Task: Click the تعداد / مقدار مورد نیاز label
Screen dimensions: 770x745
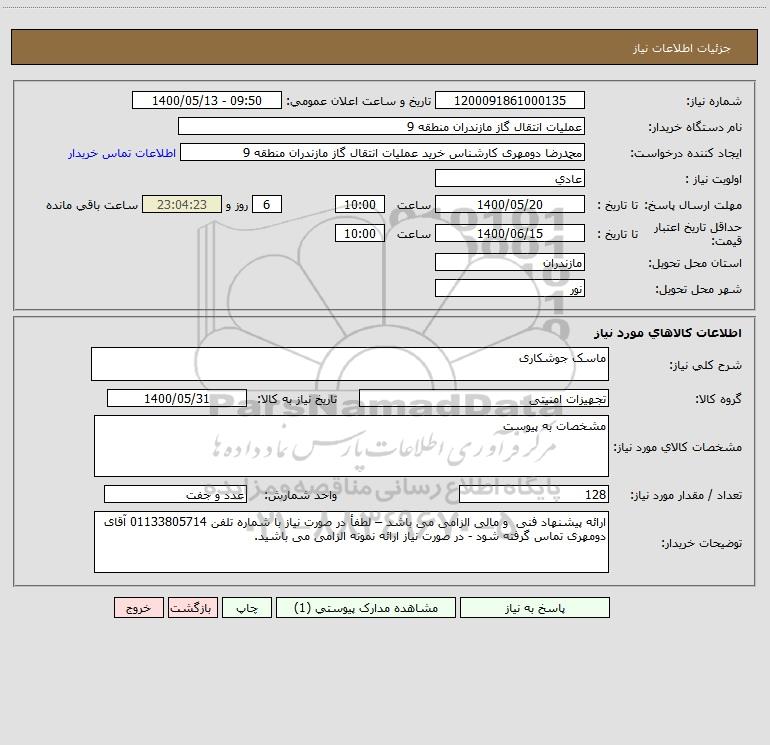Action: (686, 495)
